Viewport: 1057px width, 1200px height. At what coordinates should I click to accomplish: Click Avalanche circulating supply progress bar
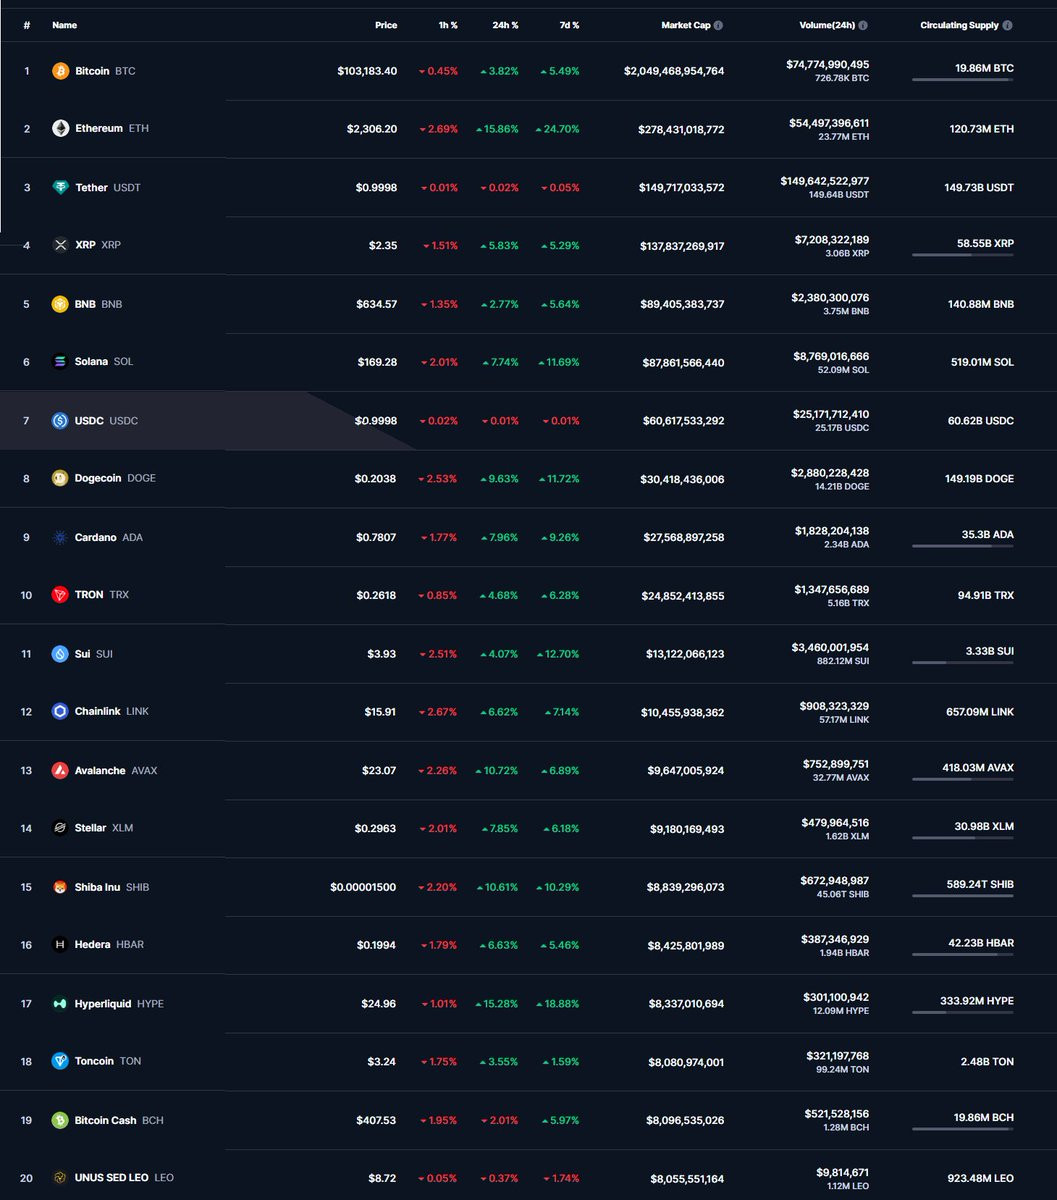pos(962,779)
